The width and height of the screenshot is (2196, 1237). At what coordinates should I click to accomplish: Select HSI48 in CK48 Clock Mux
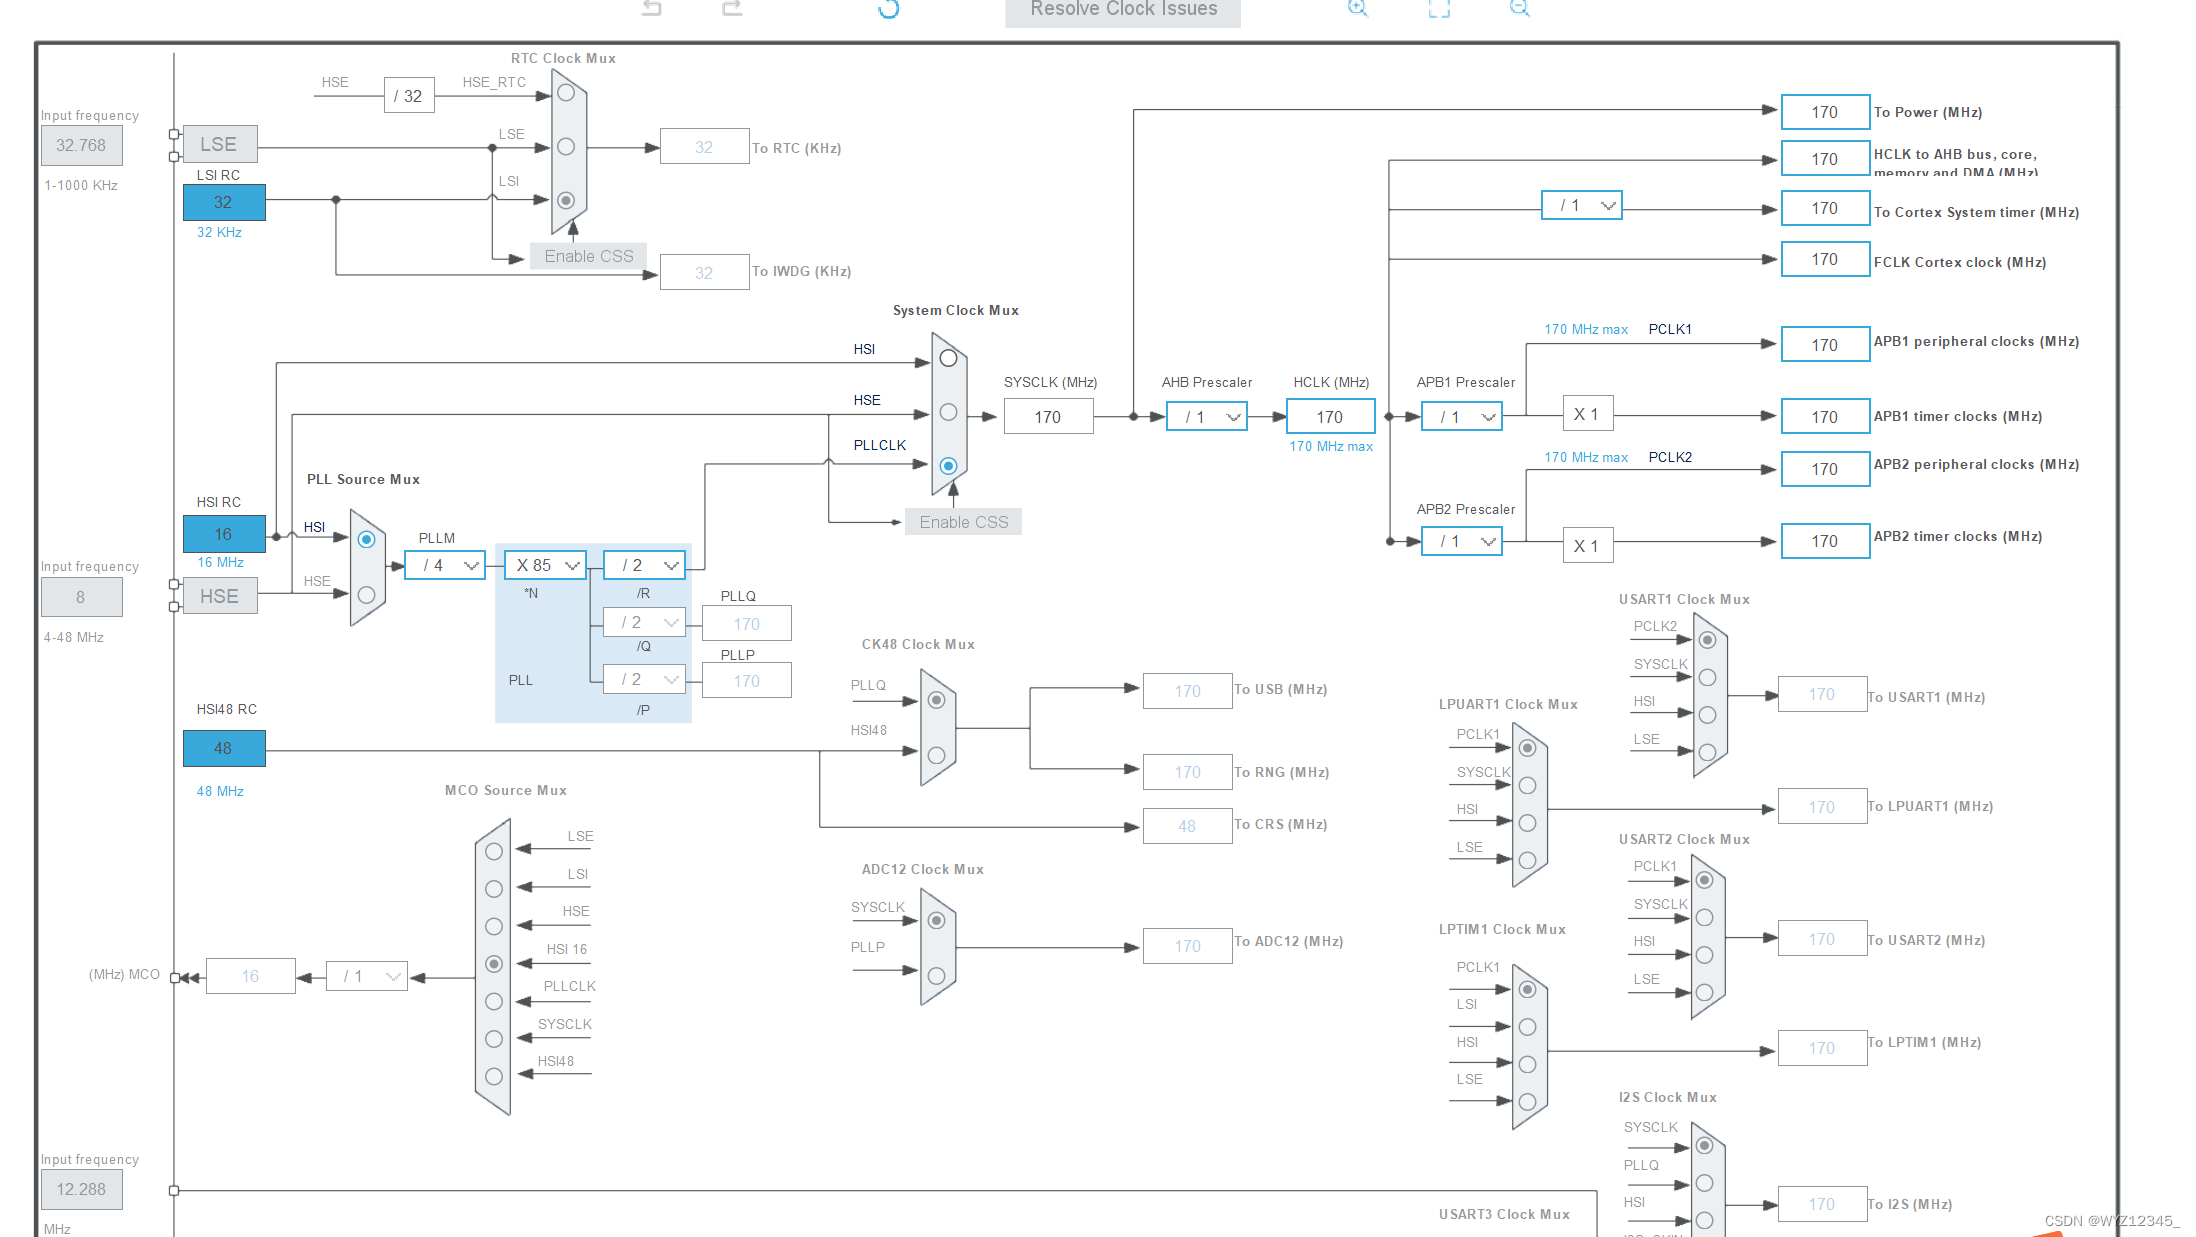coord(936,756)
